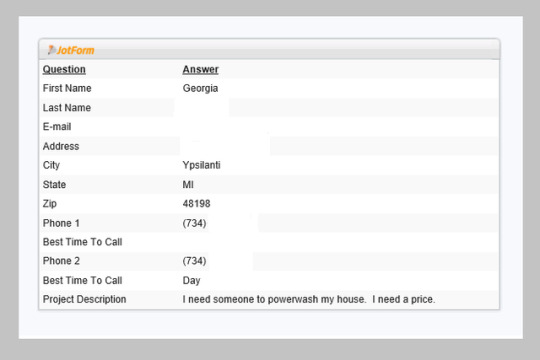540x360 pixels.
Task: Click the Last Name label
Action: (67, 107)
